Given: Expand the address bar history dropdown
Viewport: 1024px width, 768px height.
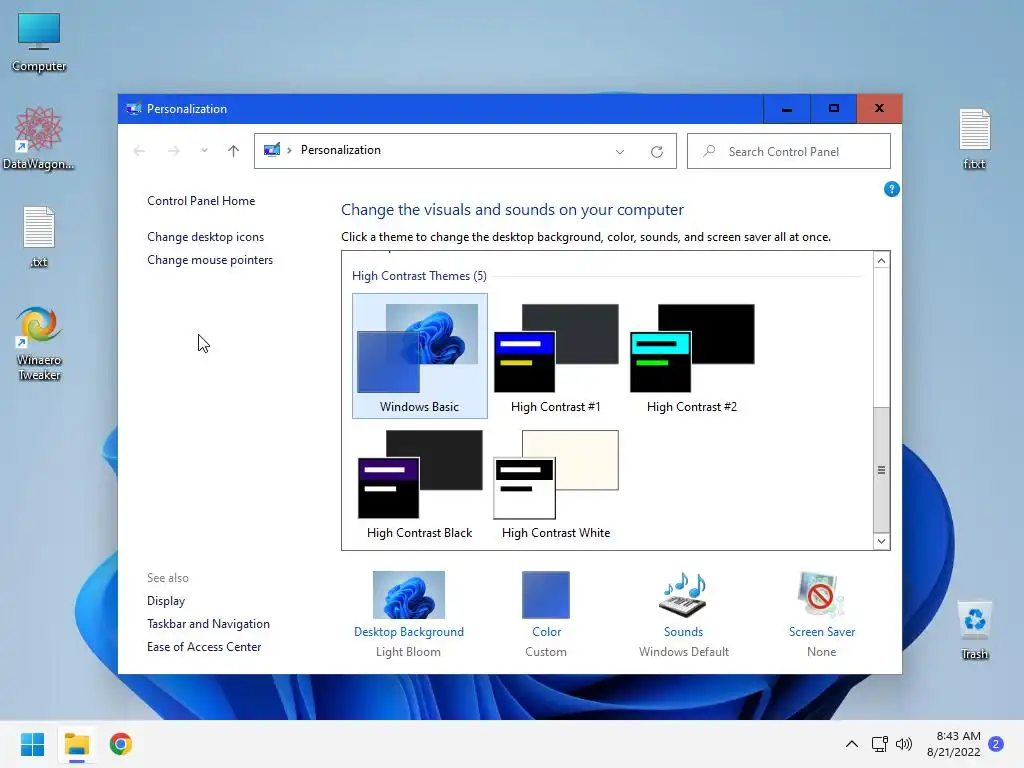Looking at the screenshot, I should point(620,152).
